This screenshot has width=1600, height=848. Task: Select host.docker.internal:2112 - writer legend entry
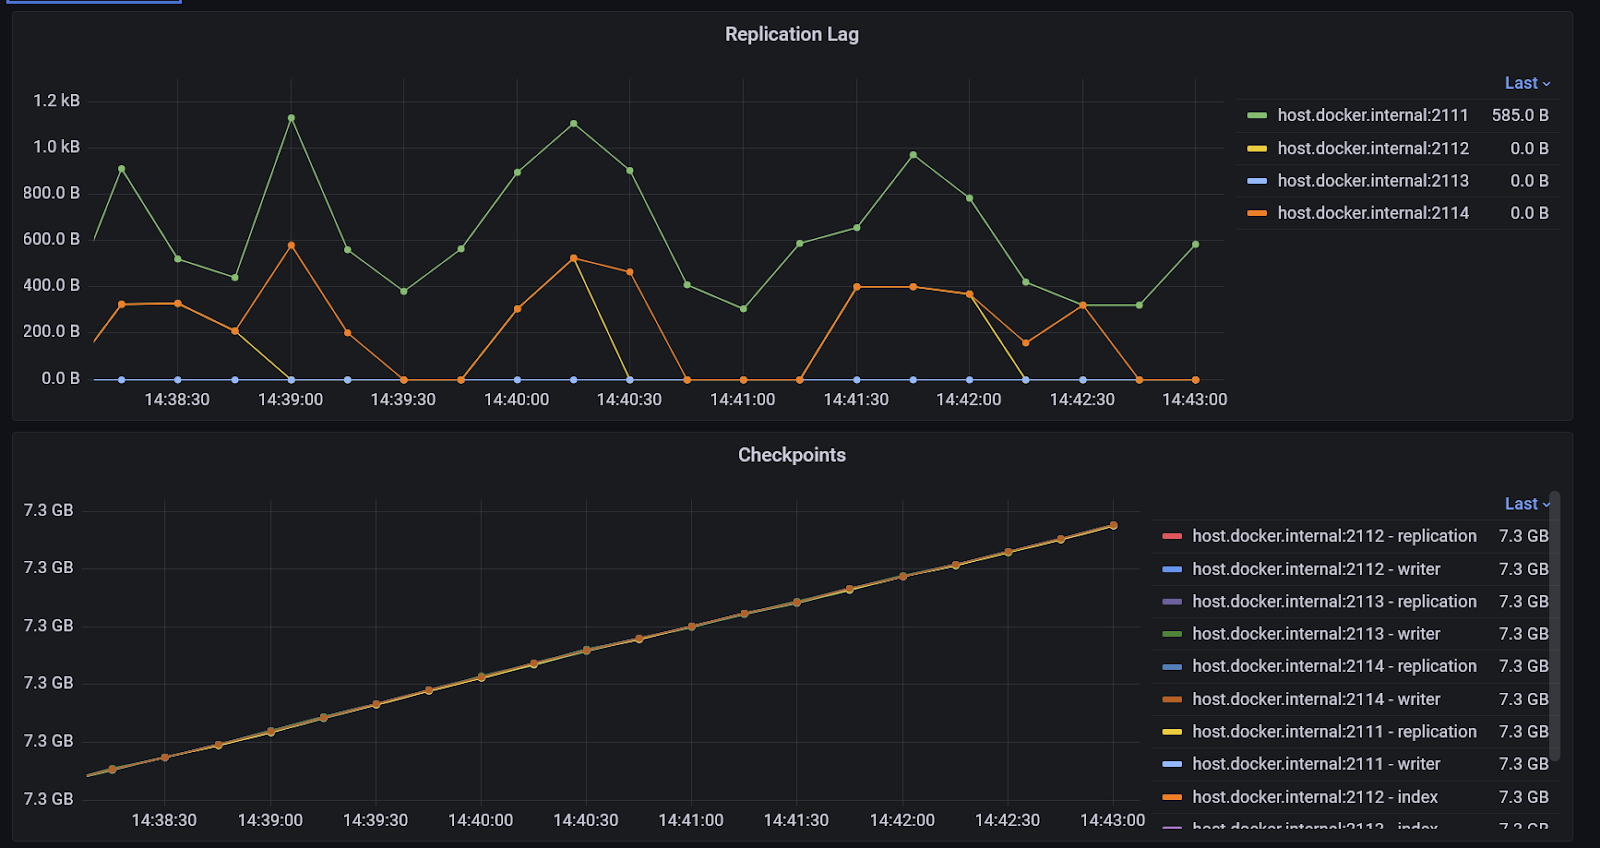[x=1316, y=569]
